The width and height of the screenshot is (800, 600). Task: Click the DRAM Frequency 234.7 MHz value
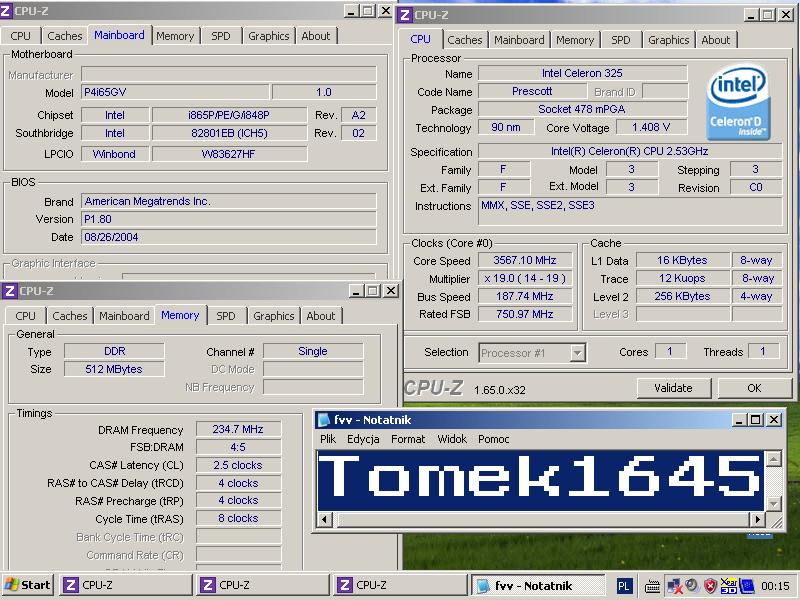click(x=238, y=430)
